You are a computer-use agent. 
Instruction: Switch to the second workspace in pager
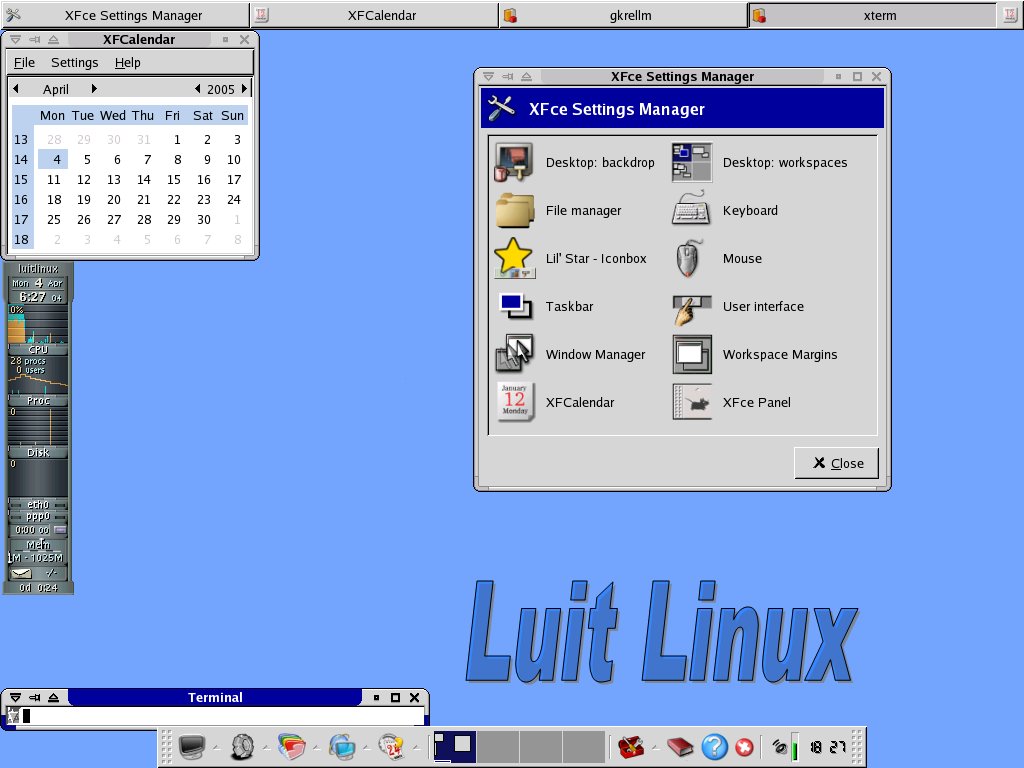click(x=498, y=746)
